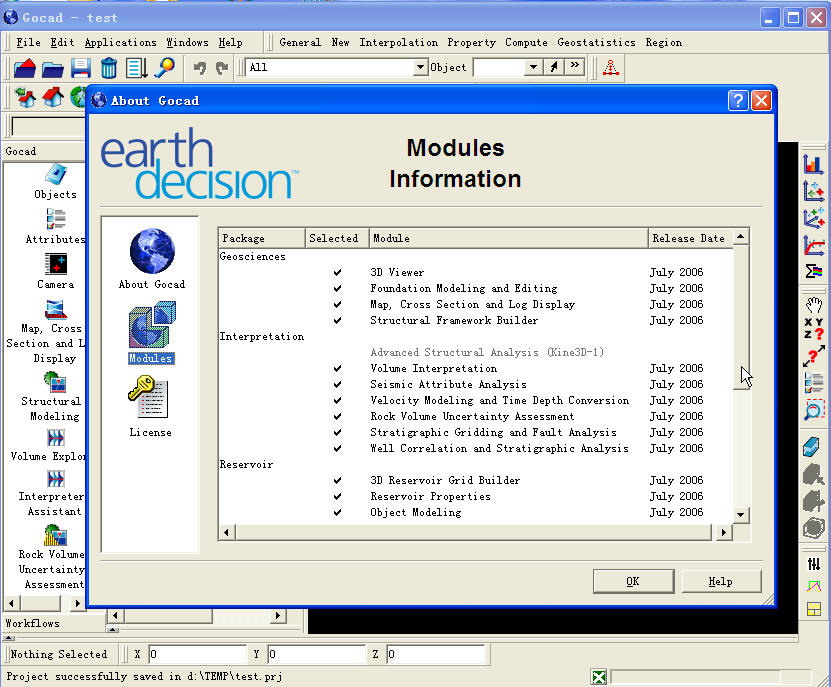The width and height of the screenshot is (831, 687).
Task: Toggle the checkmark for Rock Volume Uncertainty Assessment module
Action: pos(337,417)
